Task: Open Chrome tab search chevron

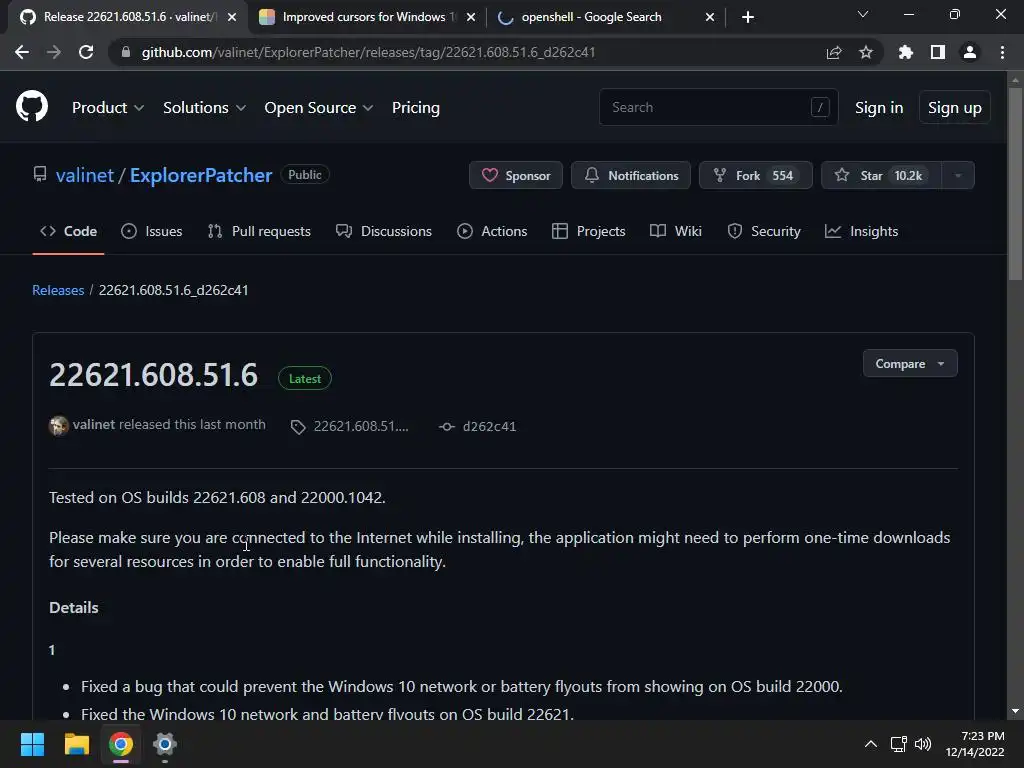Action: click(x=863, y=14)
